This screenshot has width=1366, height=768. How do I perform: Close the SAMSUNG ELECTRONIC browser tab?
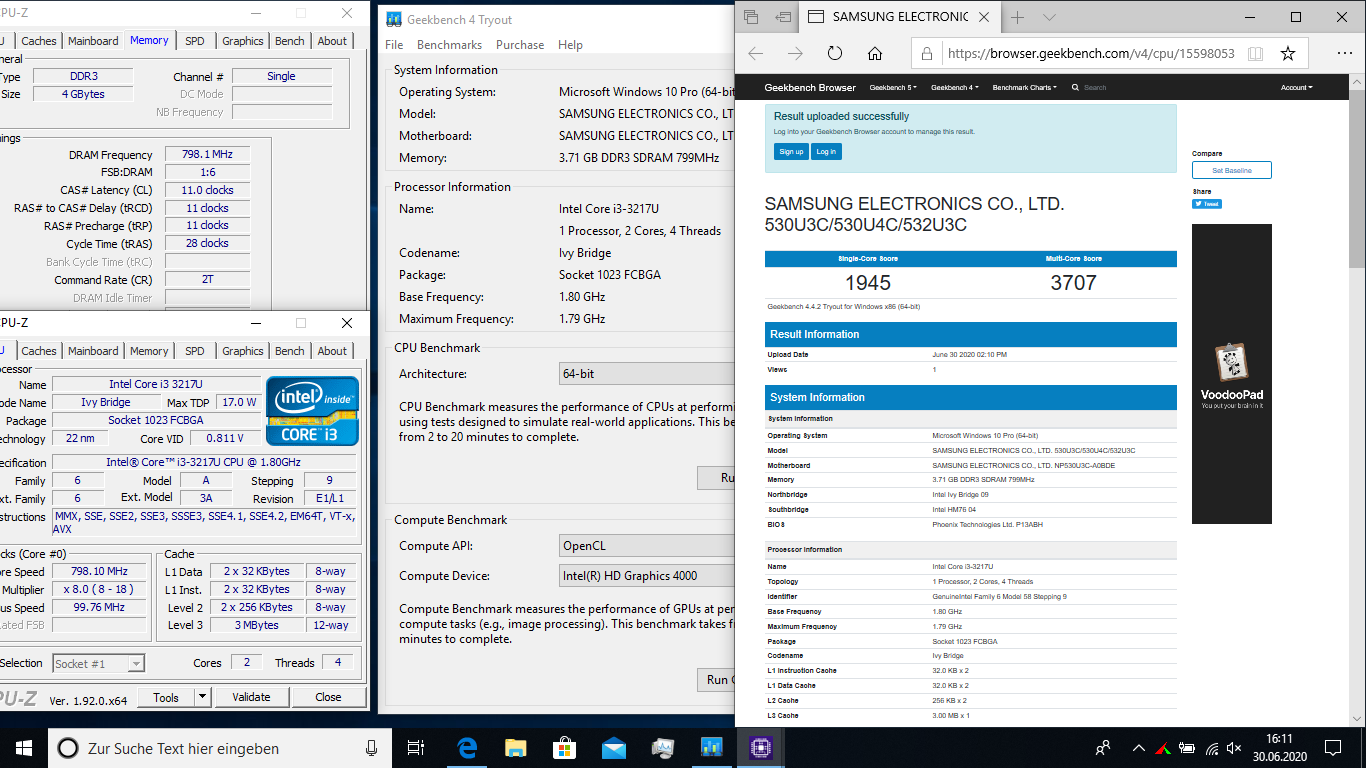(984, 17)
